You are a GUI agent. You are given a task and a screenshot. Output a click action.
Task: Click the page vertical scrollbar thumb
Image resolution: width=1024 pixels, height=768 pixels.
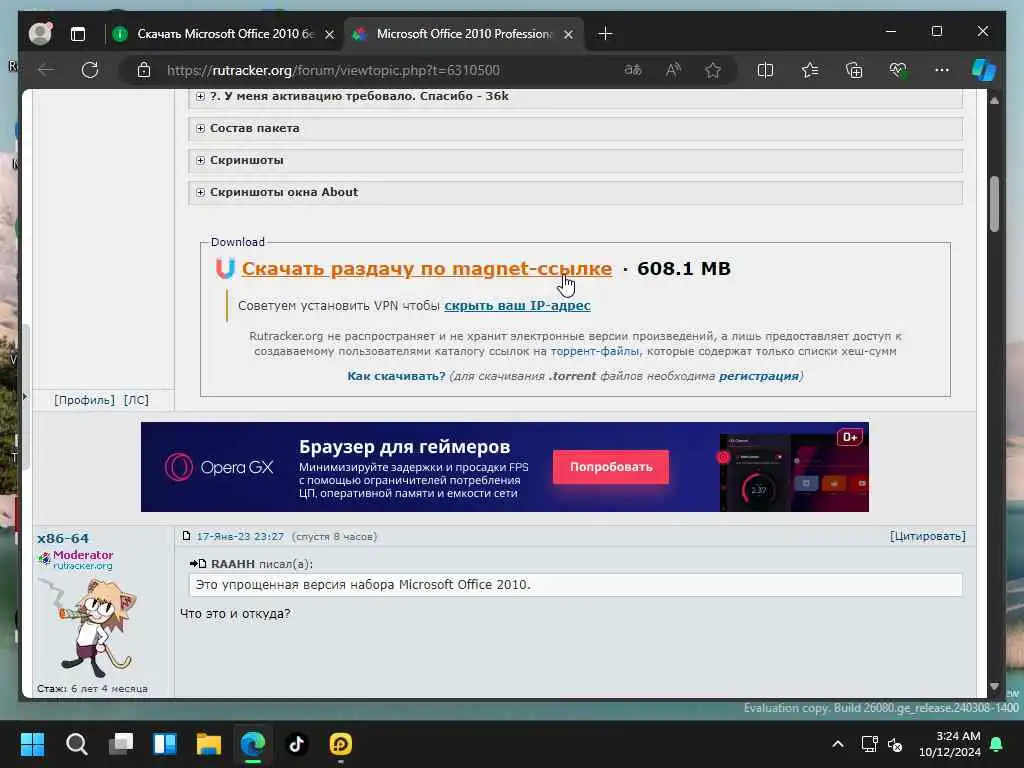[994, 204]
